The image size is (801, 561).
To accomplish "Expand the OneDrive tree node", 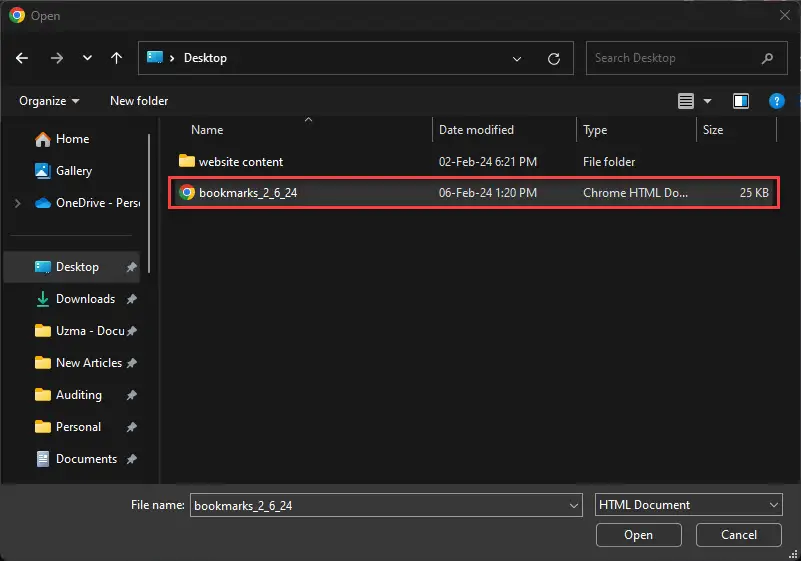I will [x=17, y=203].
